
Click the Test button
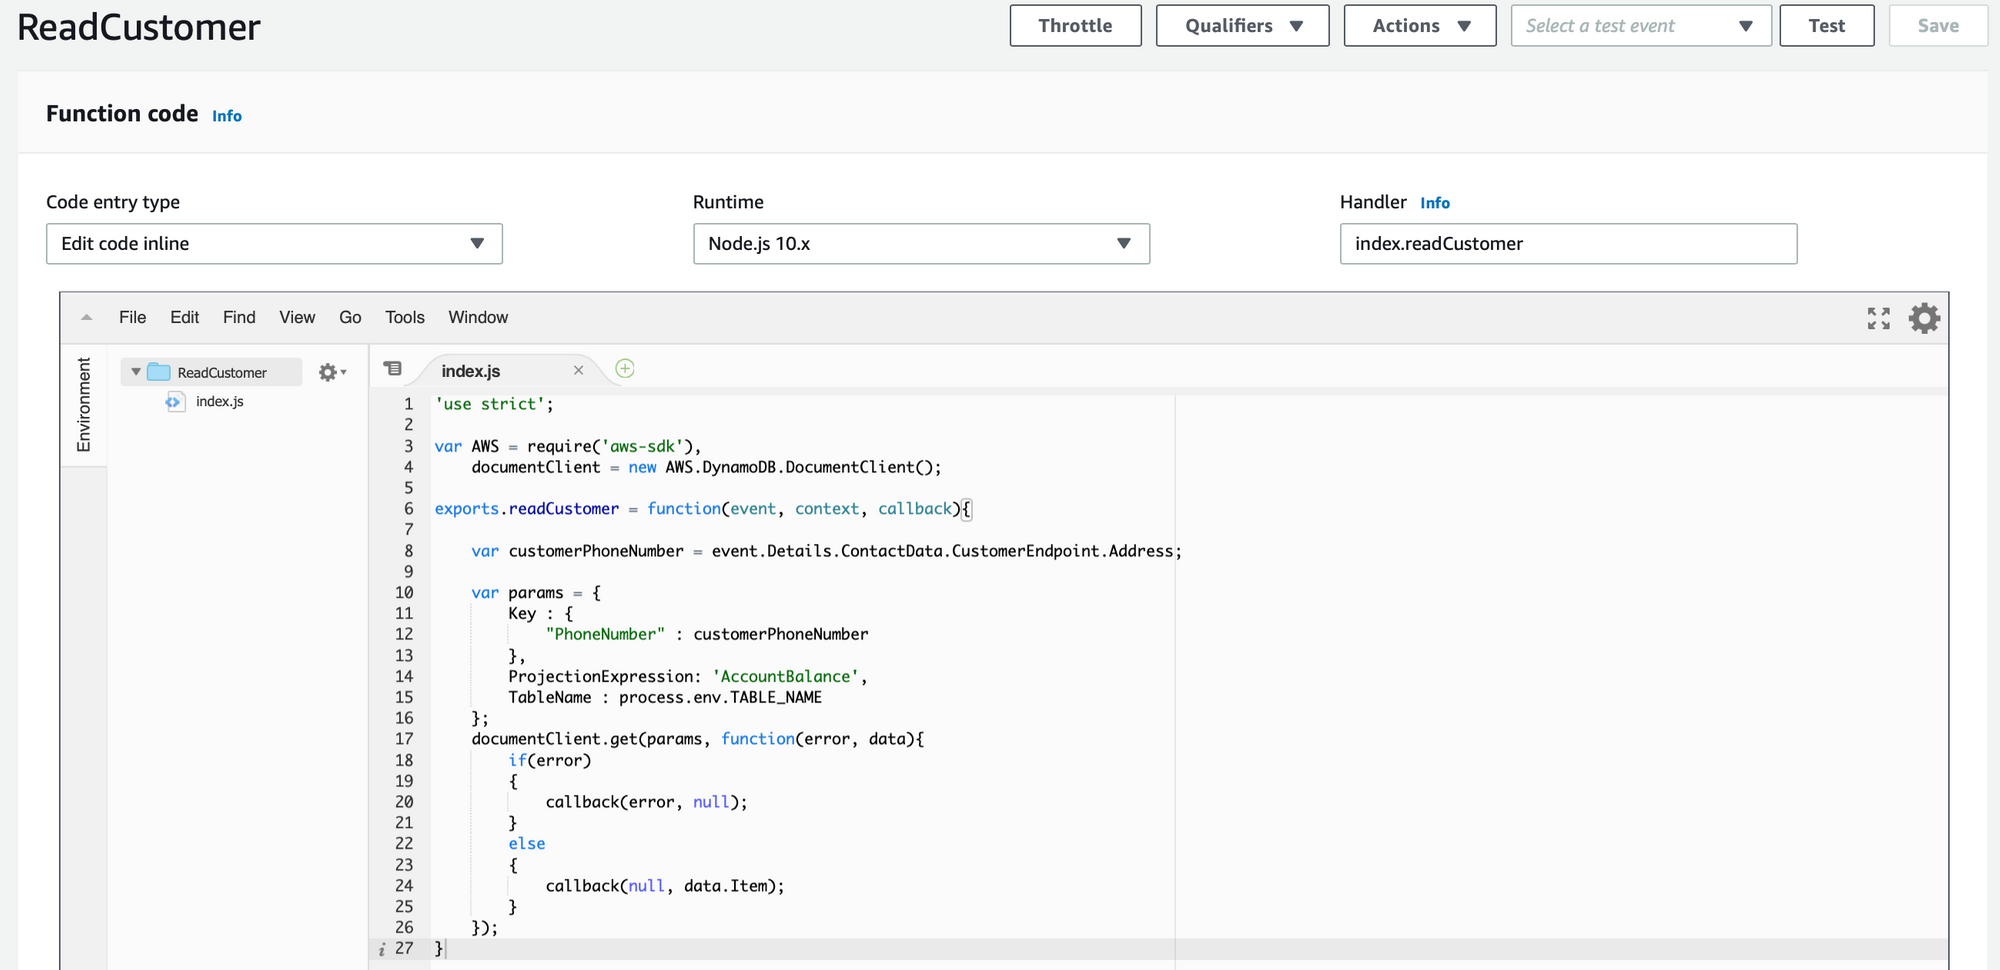[x=1826, y=26]
